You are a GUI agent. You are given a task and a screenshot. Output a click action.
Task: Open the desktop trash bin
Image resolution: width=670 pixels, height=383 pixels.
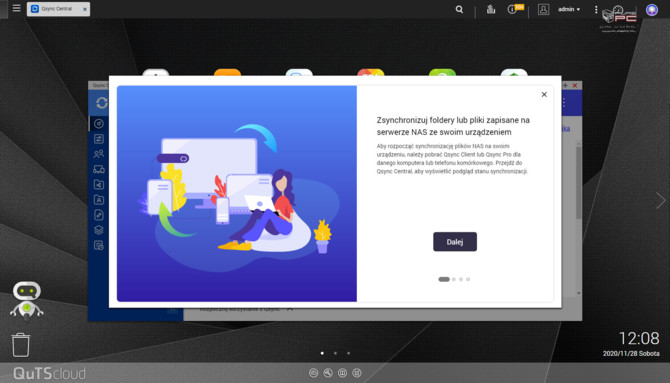21,345
